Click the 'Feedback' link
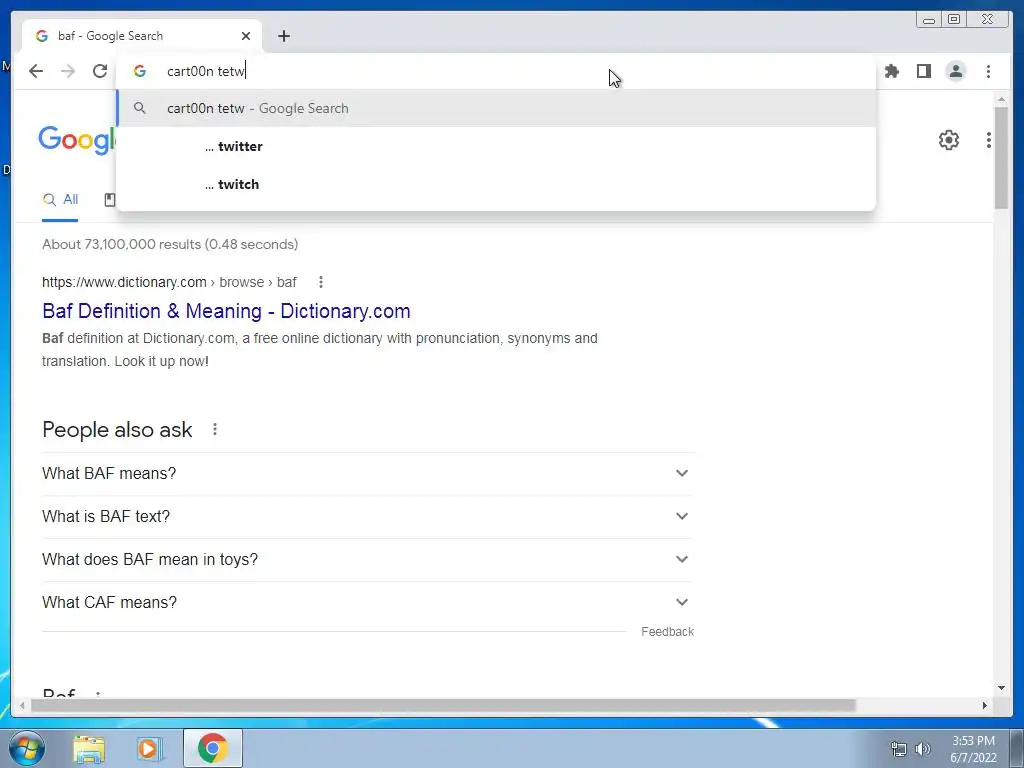The image size is (1024, 768). (667, 632)
